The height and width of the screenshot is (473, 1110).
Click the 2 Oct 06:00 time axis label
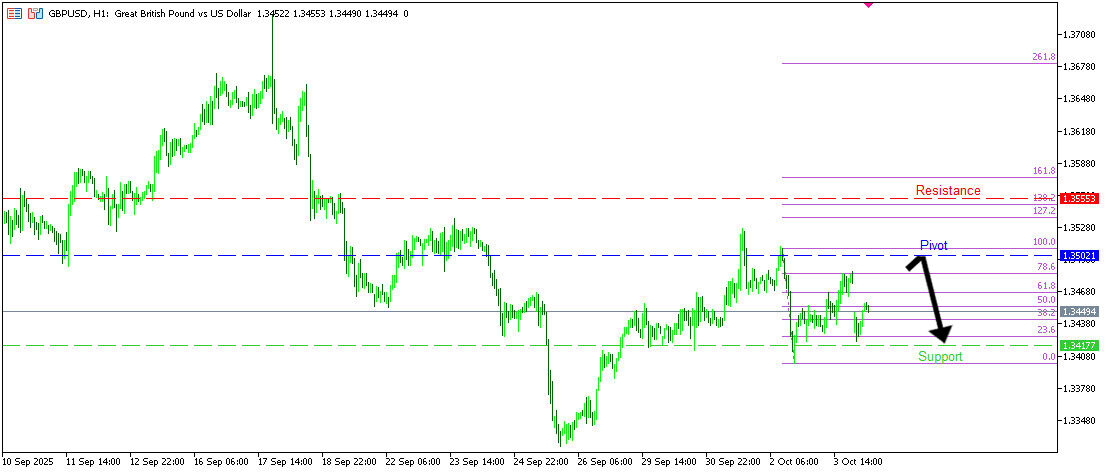[796, 462]
